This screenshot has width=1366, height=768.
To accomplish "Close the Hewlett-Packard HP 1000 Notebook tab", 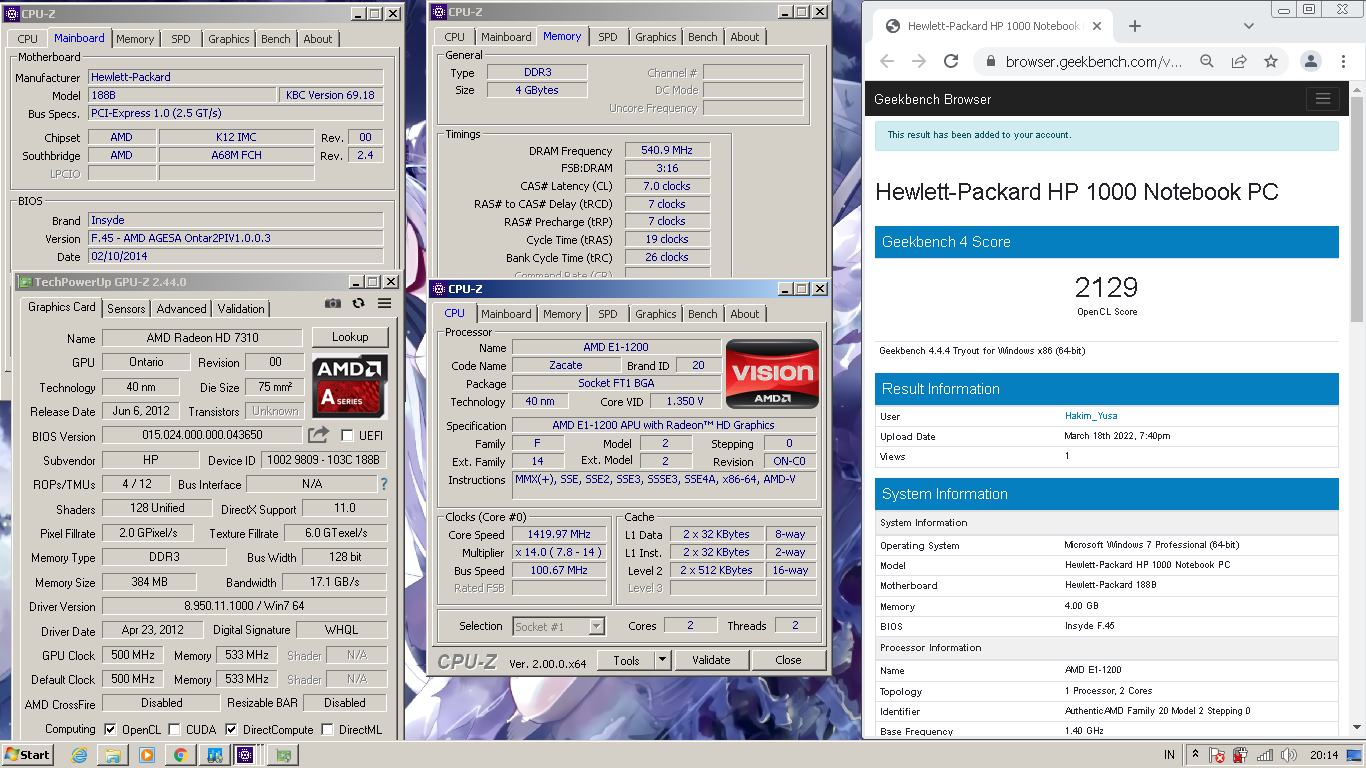I will pos(1096,26).
